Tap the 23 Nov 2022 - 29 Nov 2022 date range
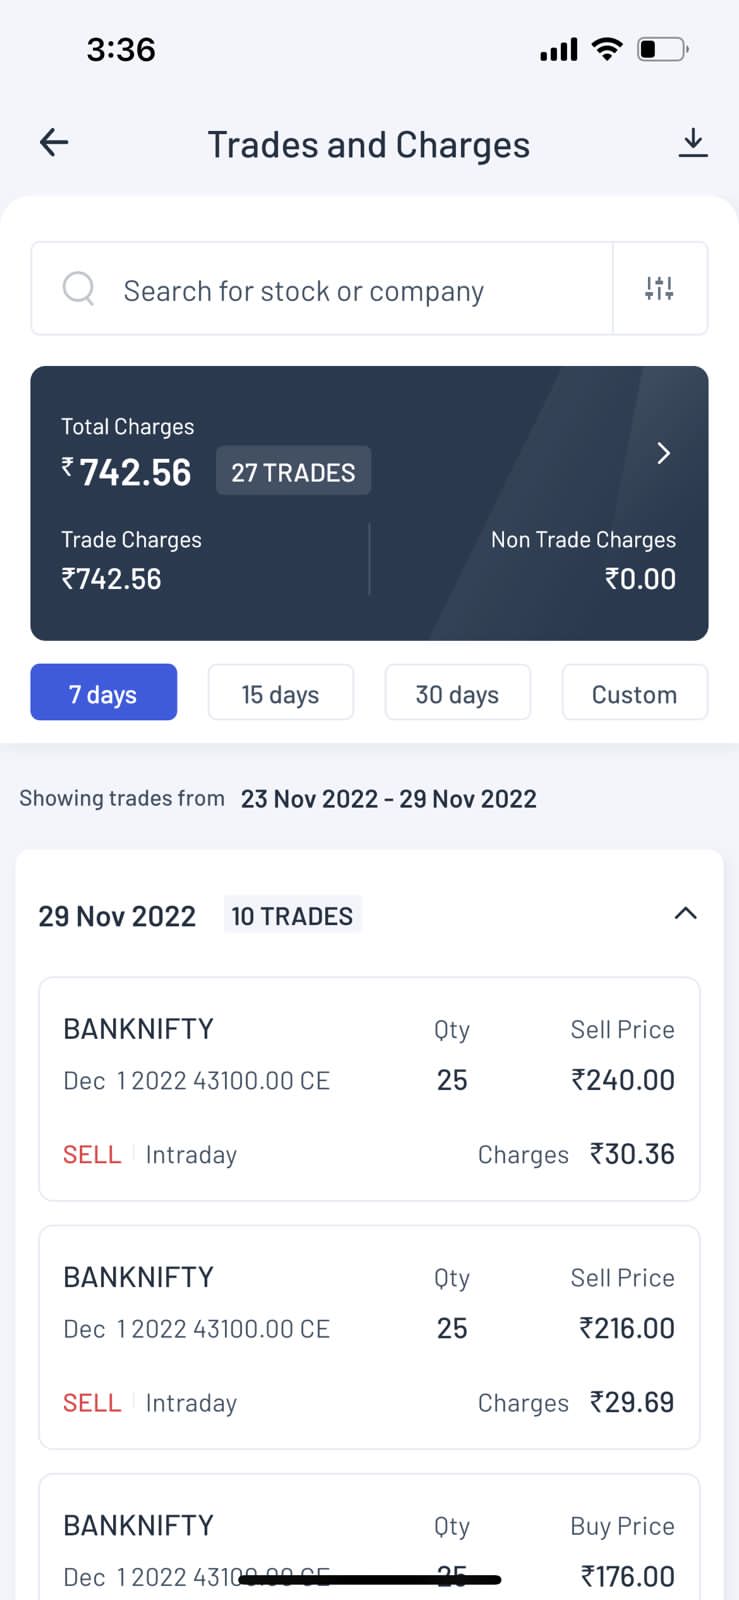The height and width of the screenshot is (1600, 739). coord(388,799)
